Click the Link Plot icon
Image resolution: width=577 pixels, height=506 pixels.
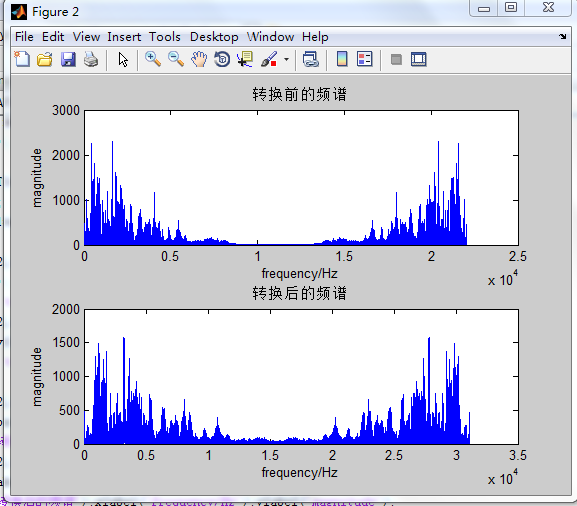(311, 59)
